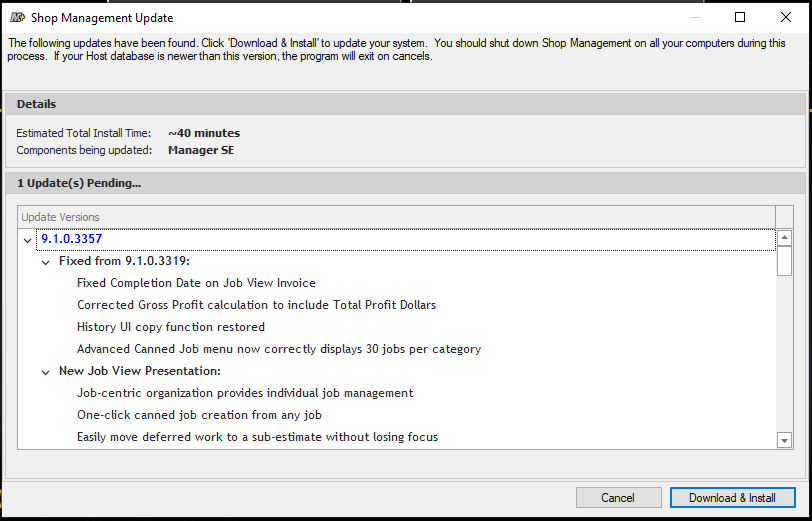
Task: Collapse the 'Fixed from 9.1.0.3319' section
Action: point(46,263)
